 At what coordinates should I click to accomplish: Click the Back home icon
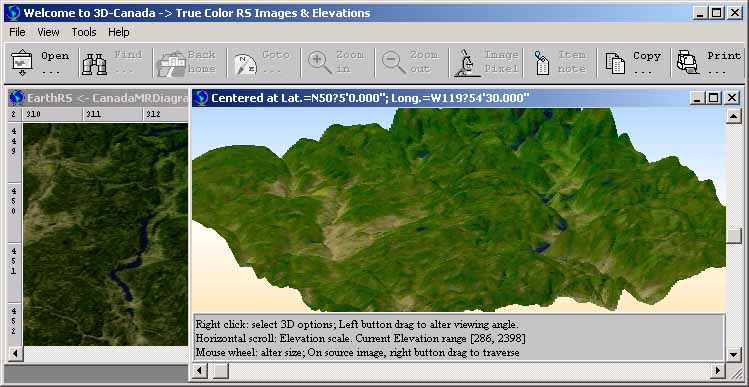[171, 64]
